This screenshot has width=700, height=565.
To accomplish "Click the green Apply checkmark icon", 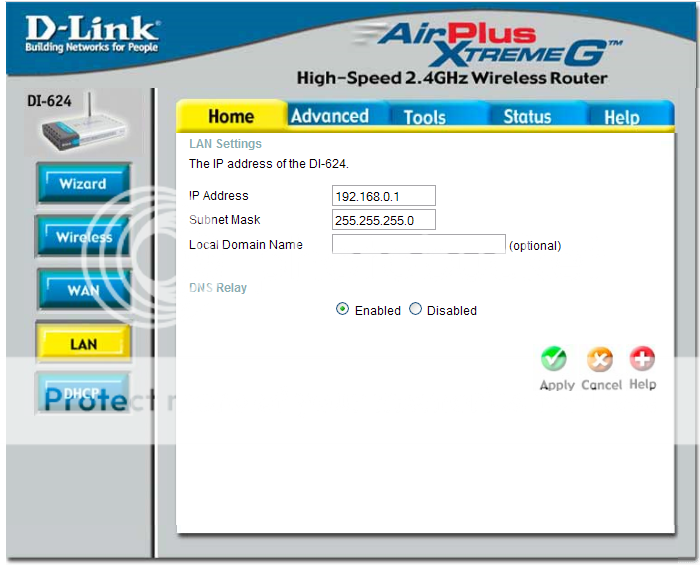I will click(x=554, y=359).
